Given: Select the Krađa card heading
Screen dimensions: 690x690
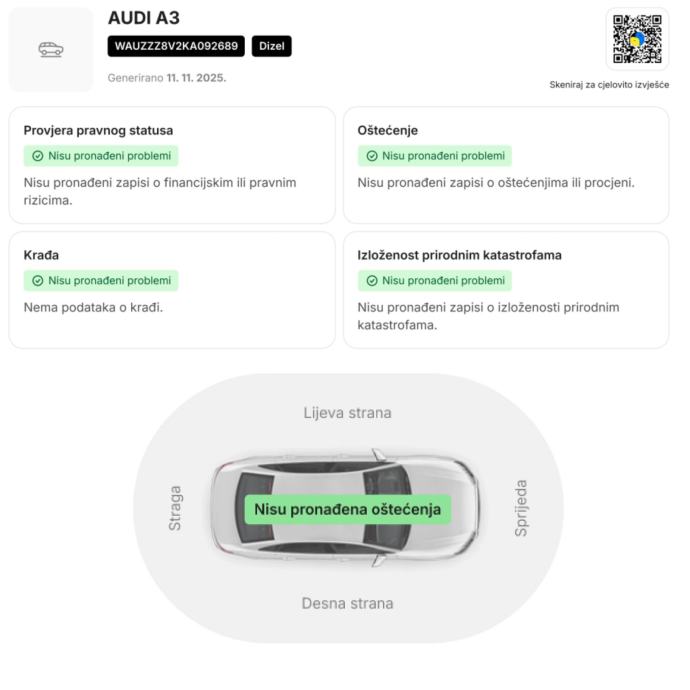Looking at the screenshot, I should 41,255.
